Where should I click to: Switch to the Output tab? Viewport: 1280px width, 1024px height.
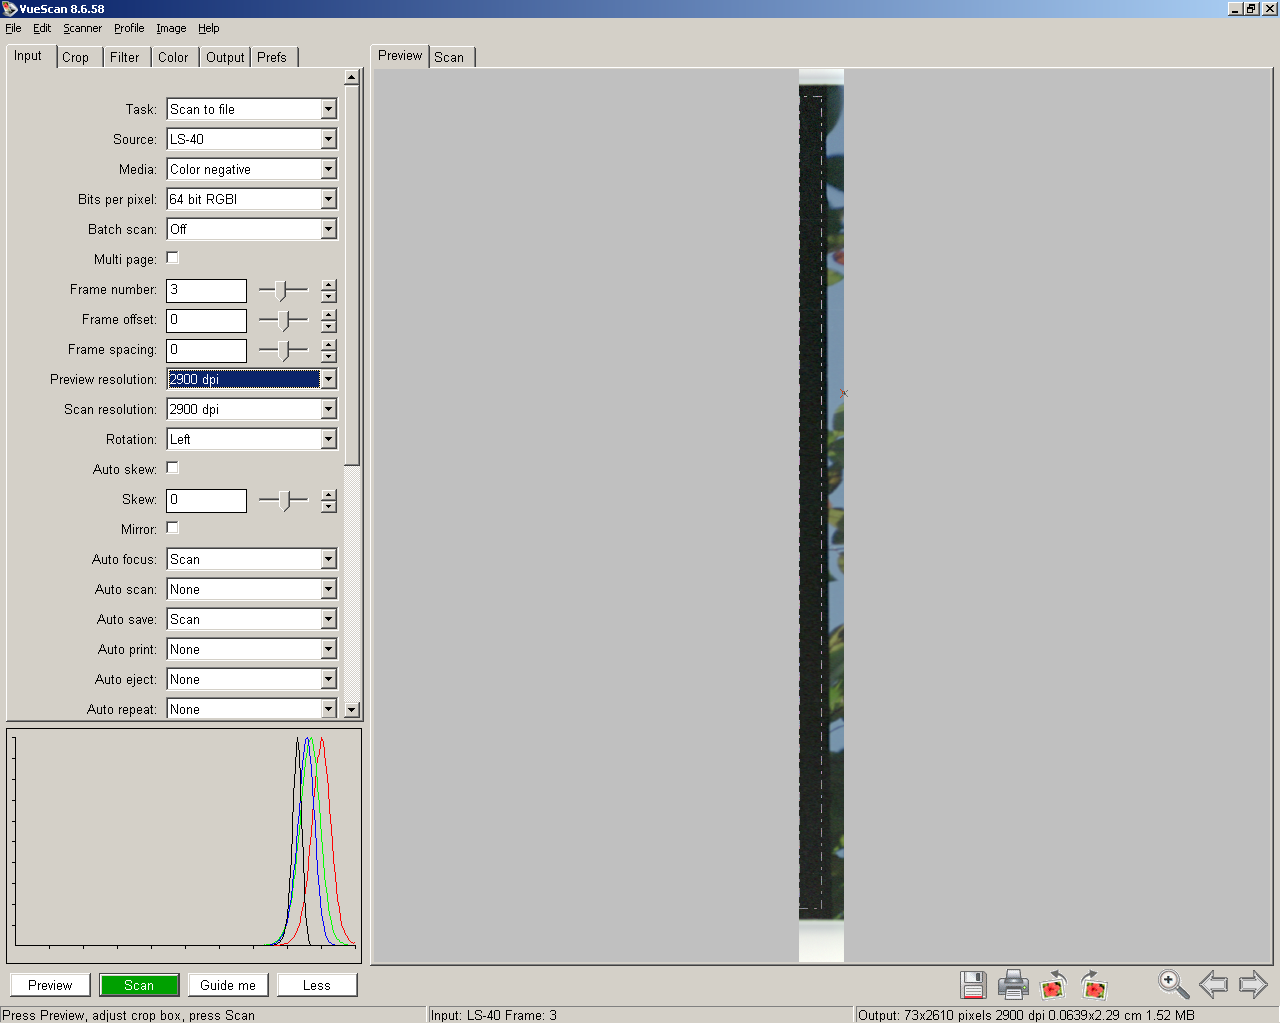(225, 58)
